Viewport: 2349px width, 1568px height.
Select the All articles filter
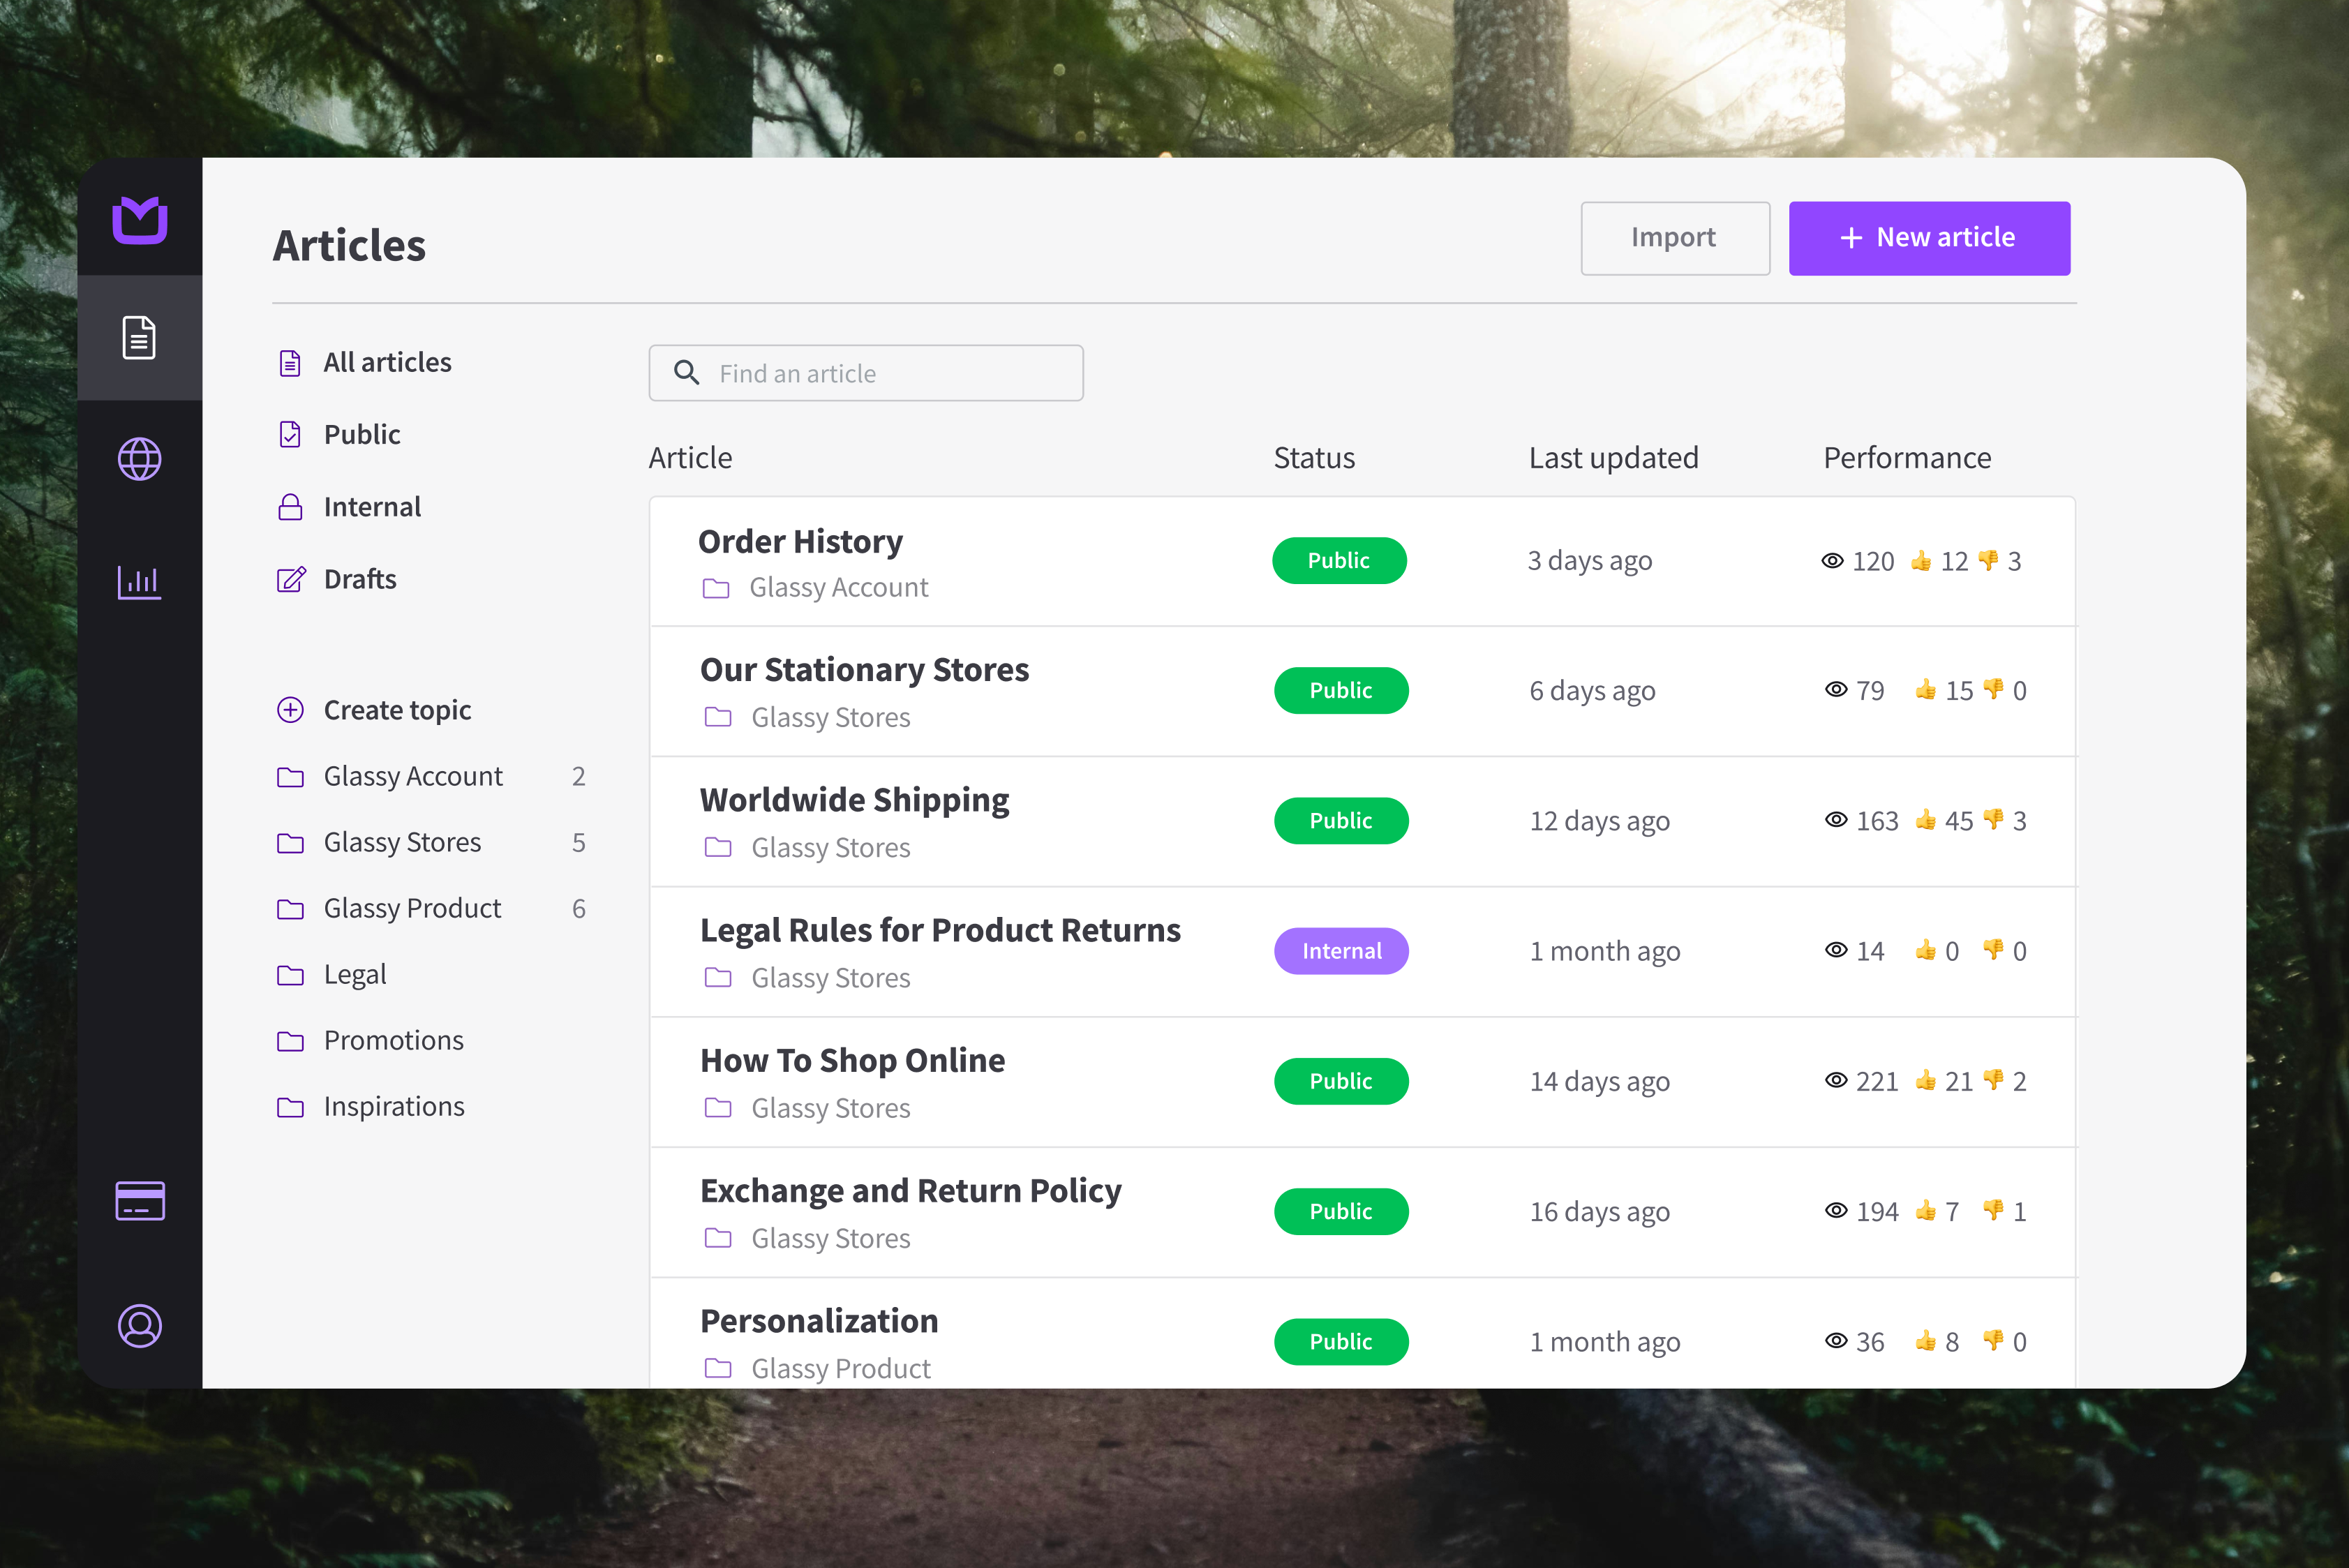387,362
